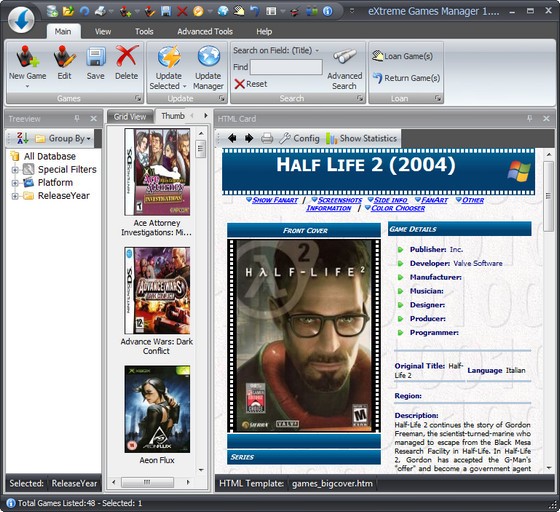The height and width of the screenshot is (512, 560).
Task: Select the Thumb view tab
Action: coord(173,116)
